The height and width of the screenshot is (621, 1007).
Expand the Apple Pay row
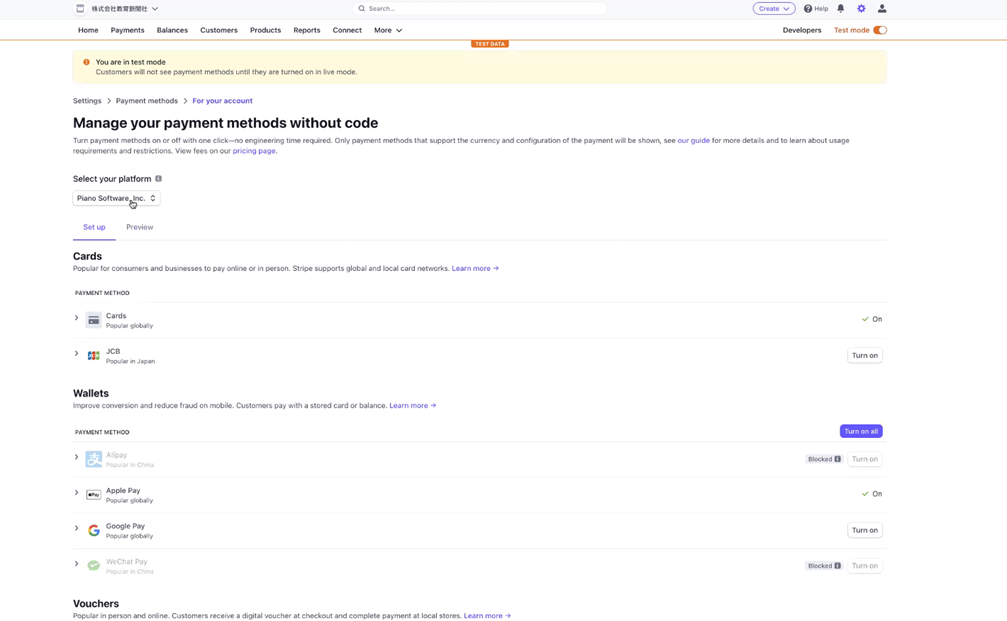pos(76,493)
